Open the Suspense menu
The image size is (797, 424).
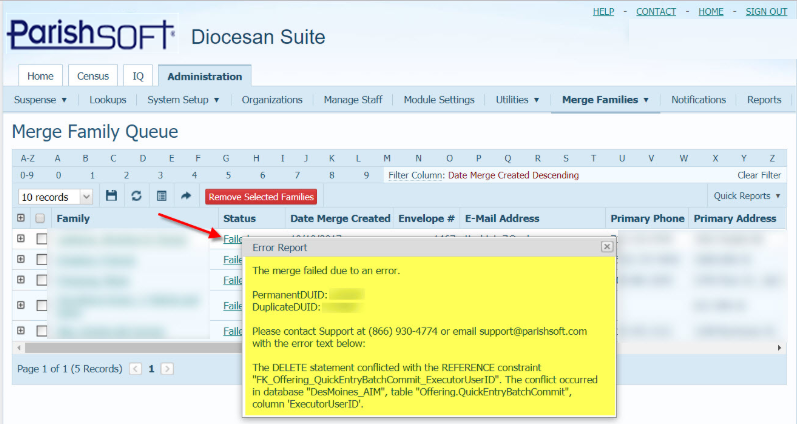tap(40, 100)
